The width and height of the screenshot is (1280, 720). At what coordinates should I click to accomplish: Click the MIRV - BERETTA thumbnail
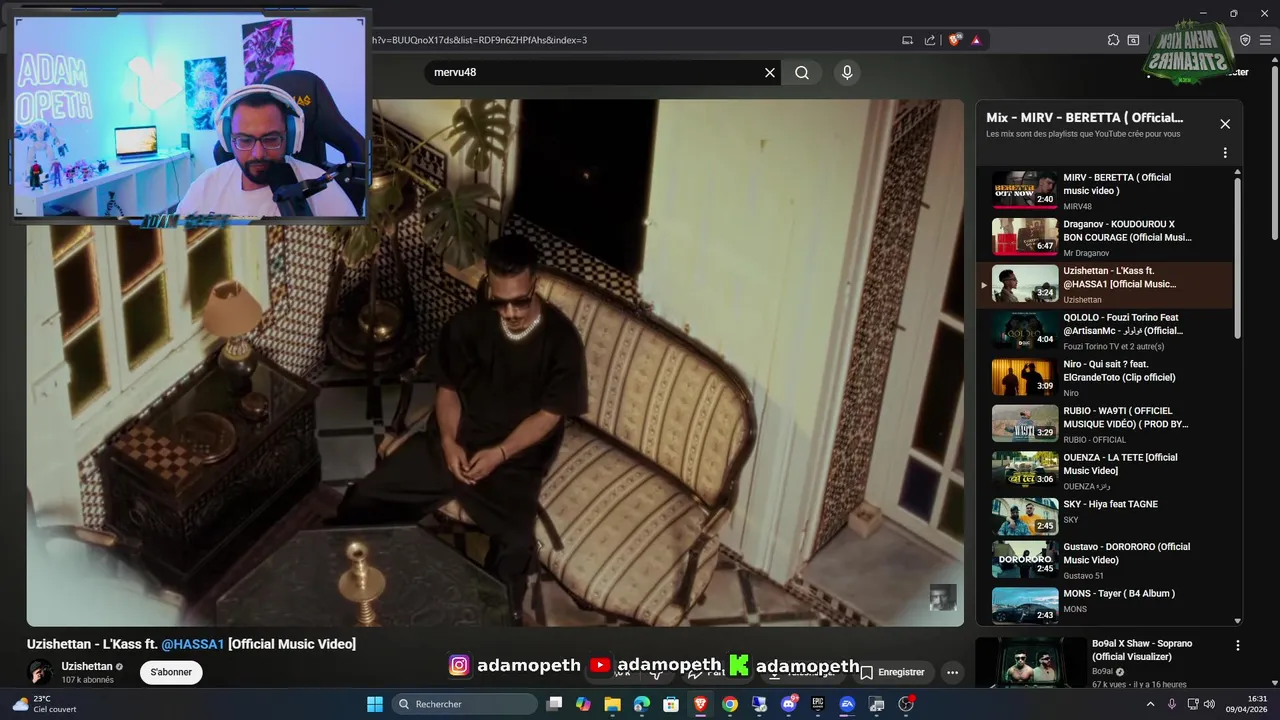(1025, 190)
